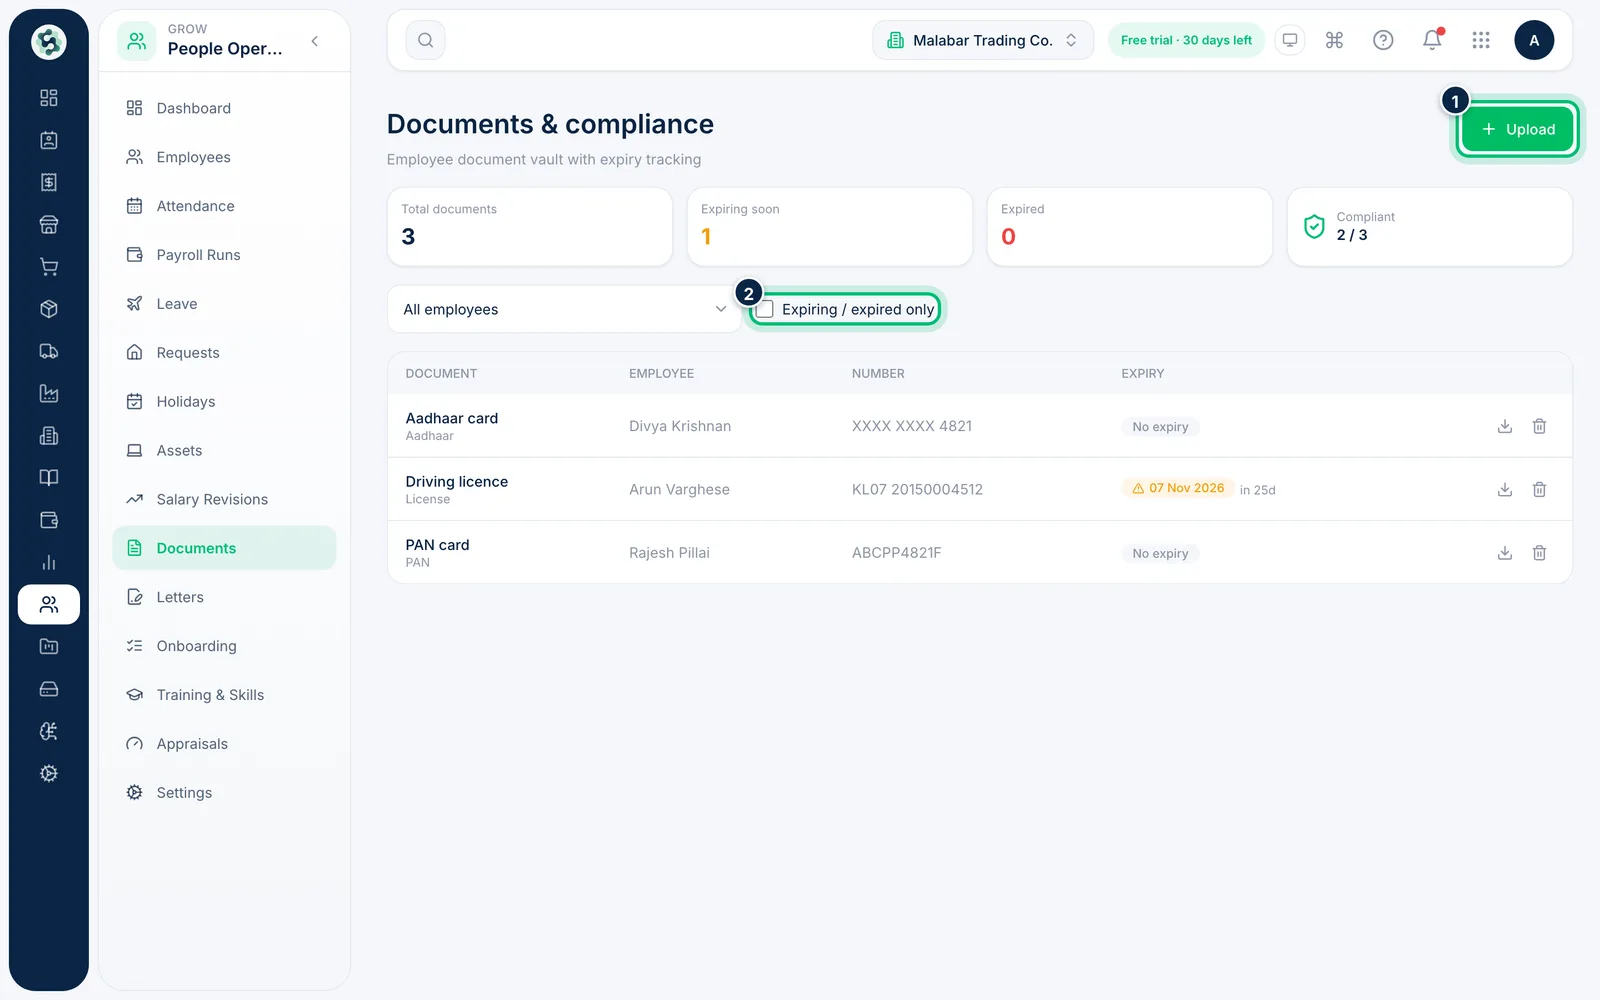1600x1000 pixels.
Task: Delete the PAN card document
Action: coord(1539,553)
